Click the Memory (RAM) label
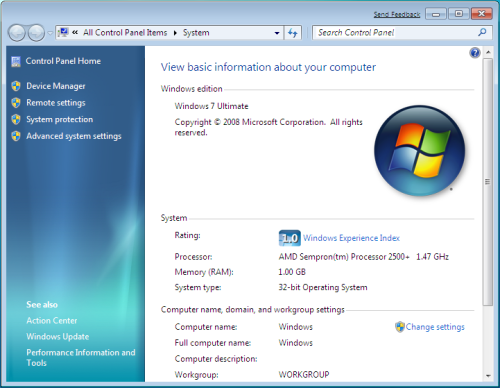 (x=204, y=272)
